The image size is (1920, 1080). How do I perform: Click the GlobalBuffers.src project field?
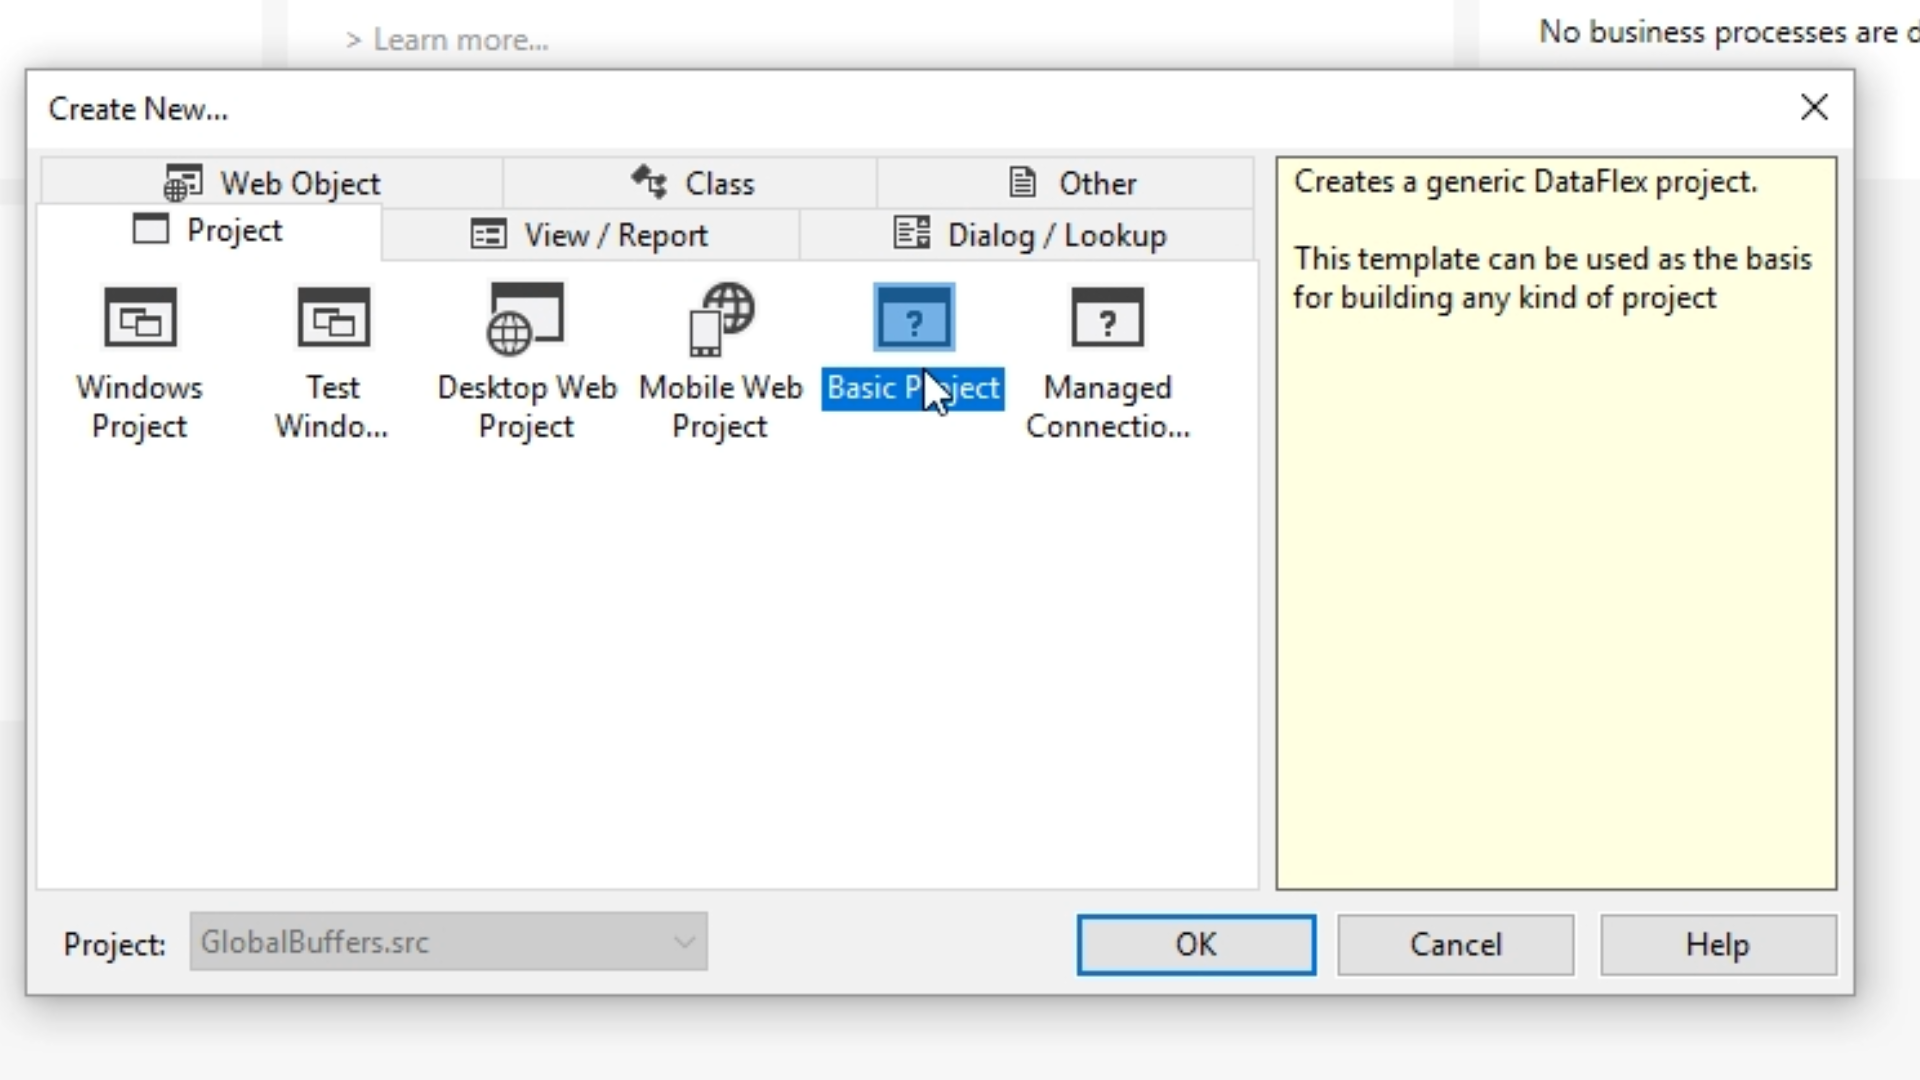point(420,942)
